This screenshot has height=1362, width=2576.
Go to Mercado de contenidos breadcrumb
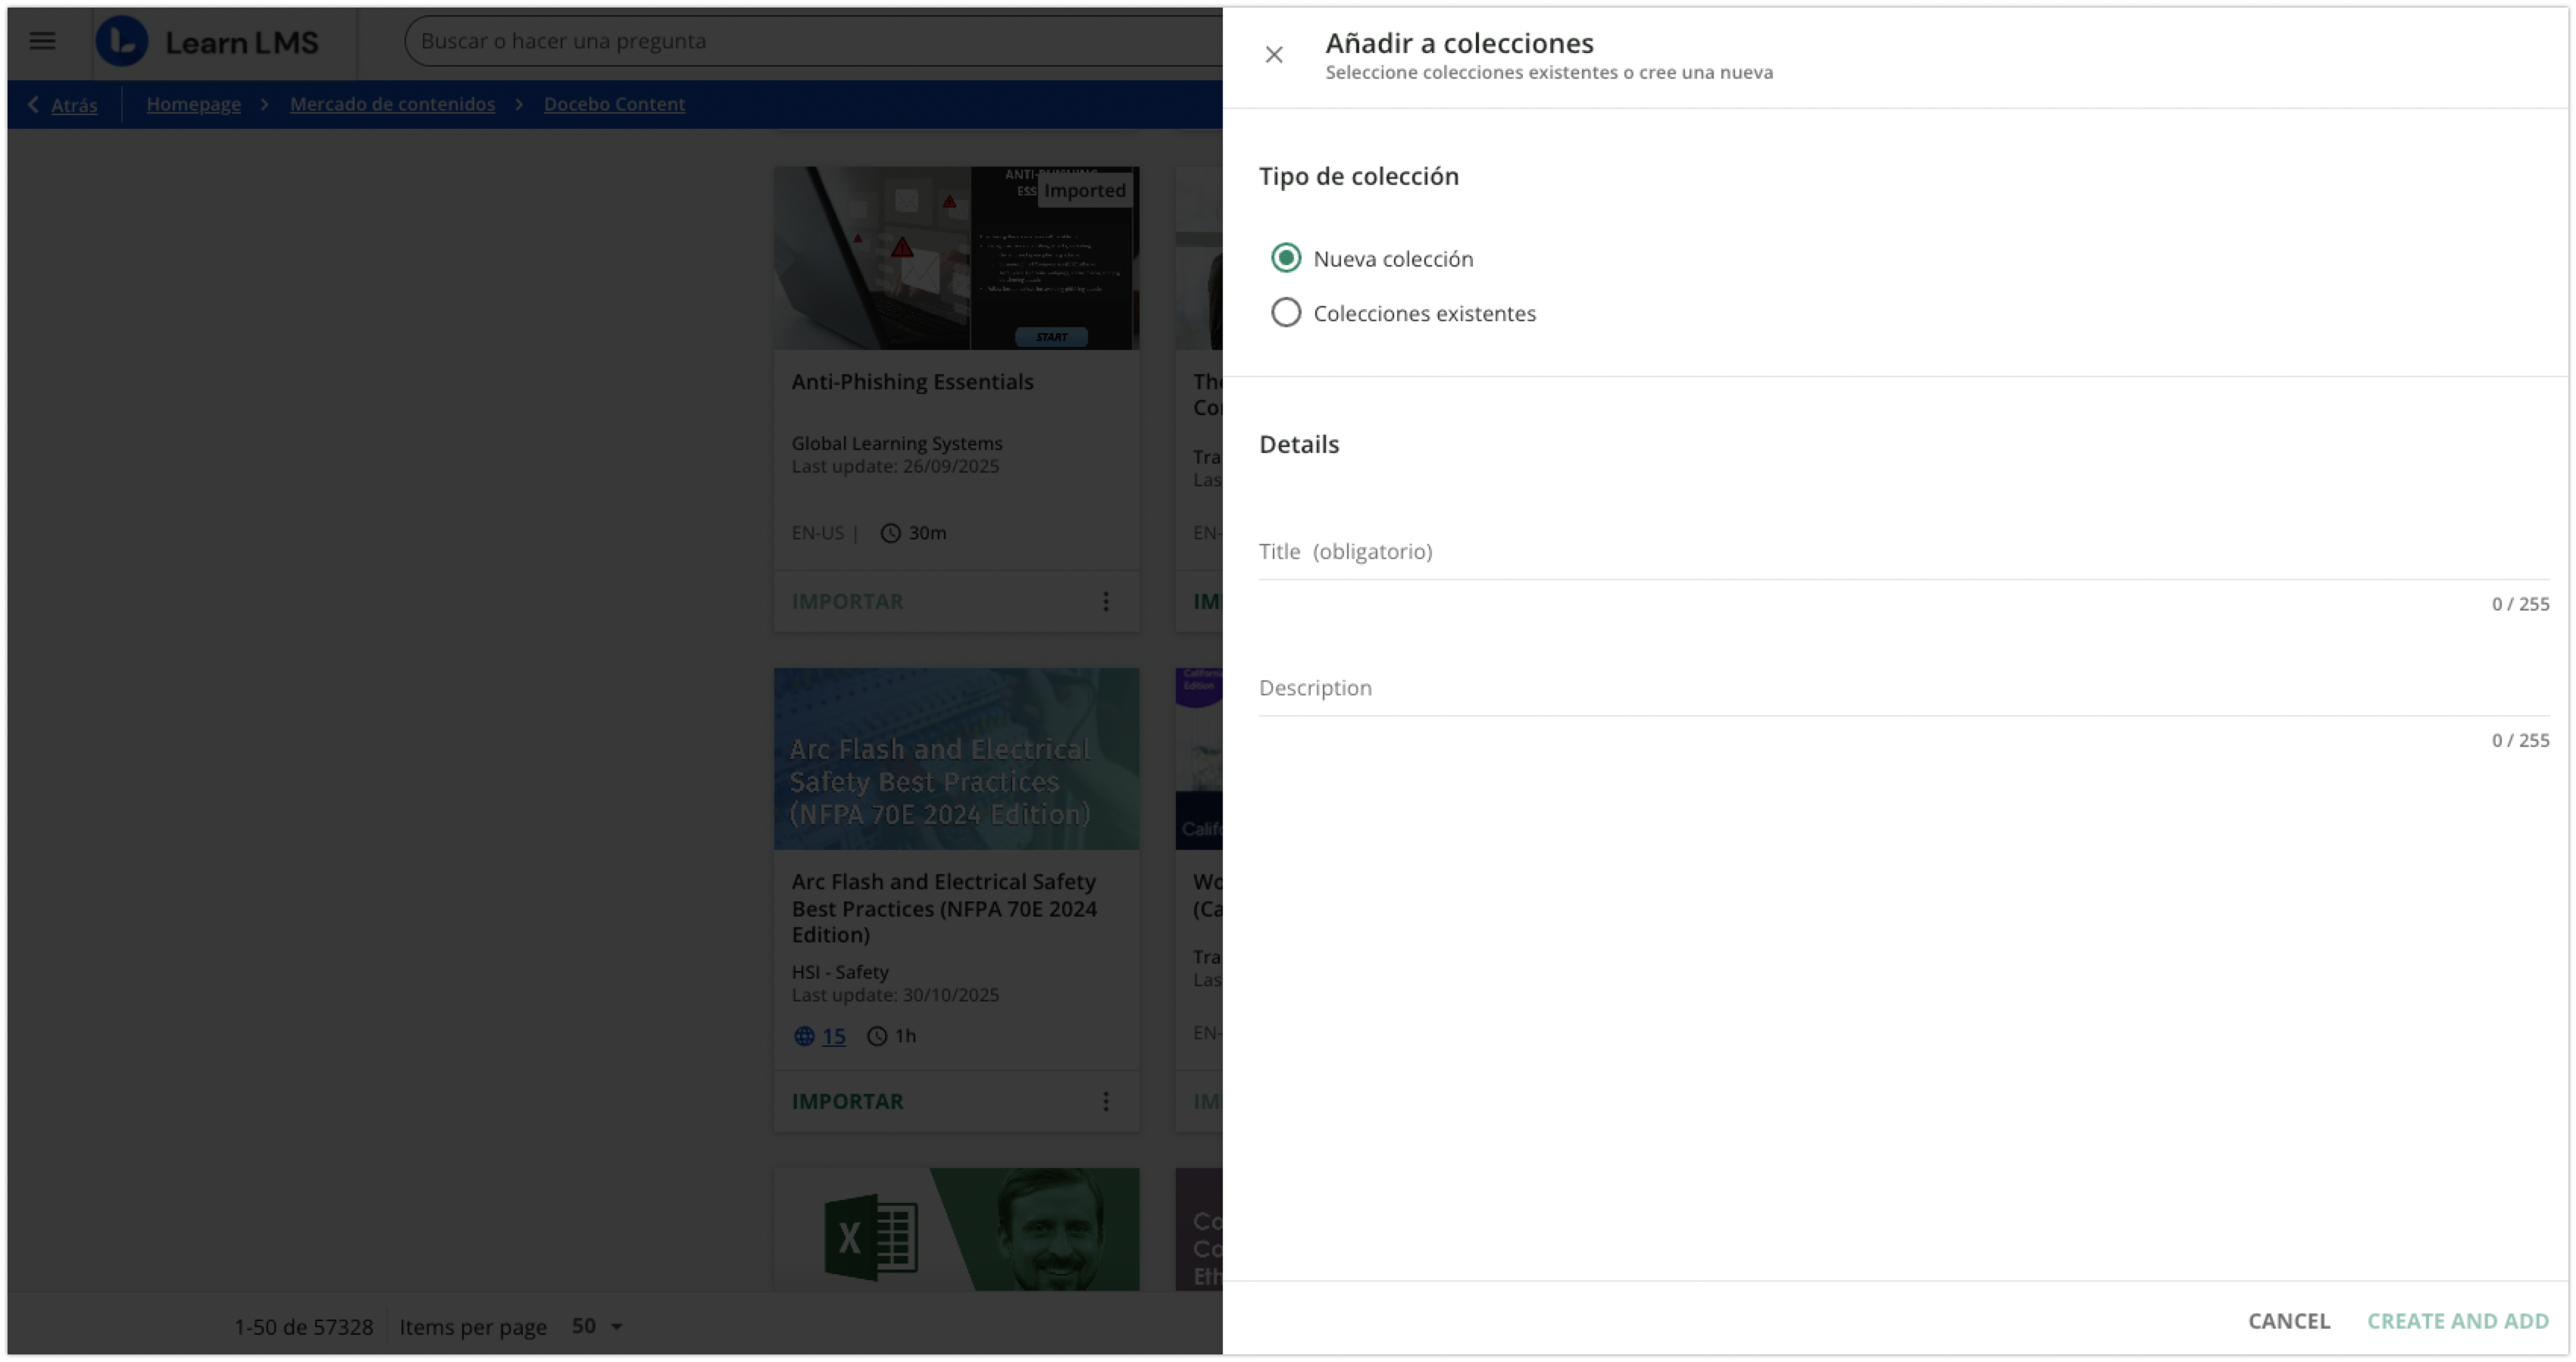point(392,104)
